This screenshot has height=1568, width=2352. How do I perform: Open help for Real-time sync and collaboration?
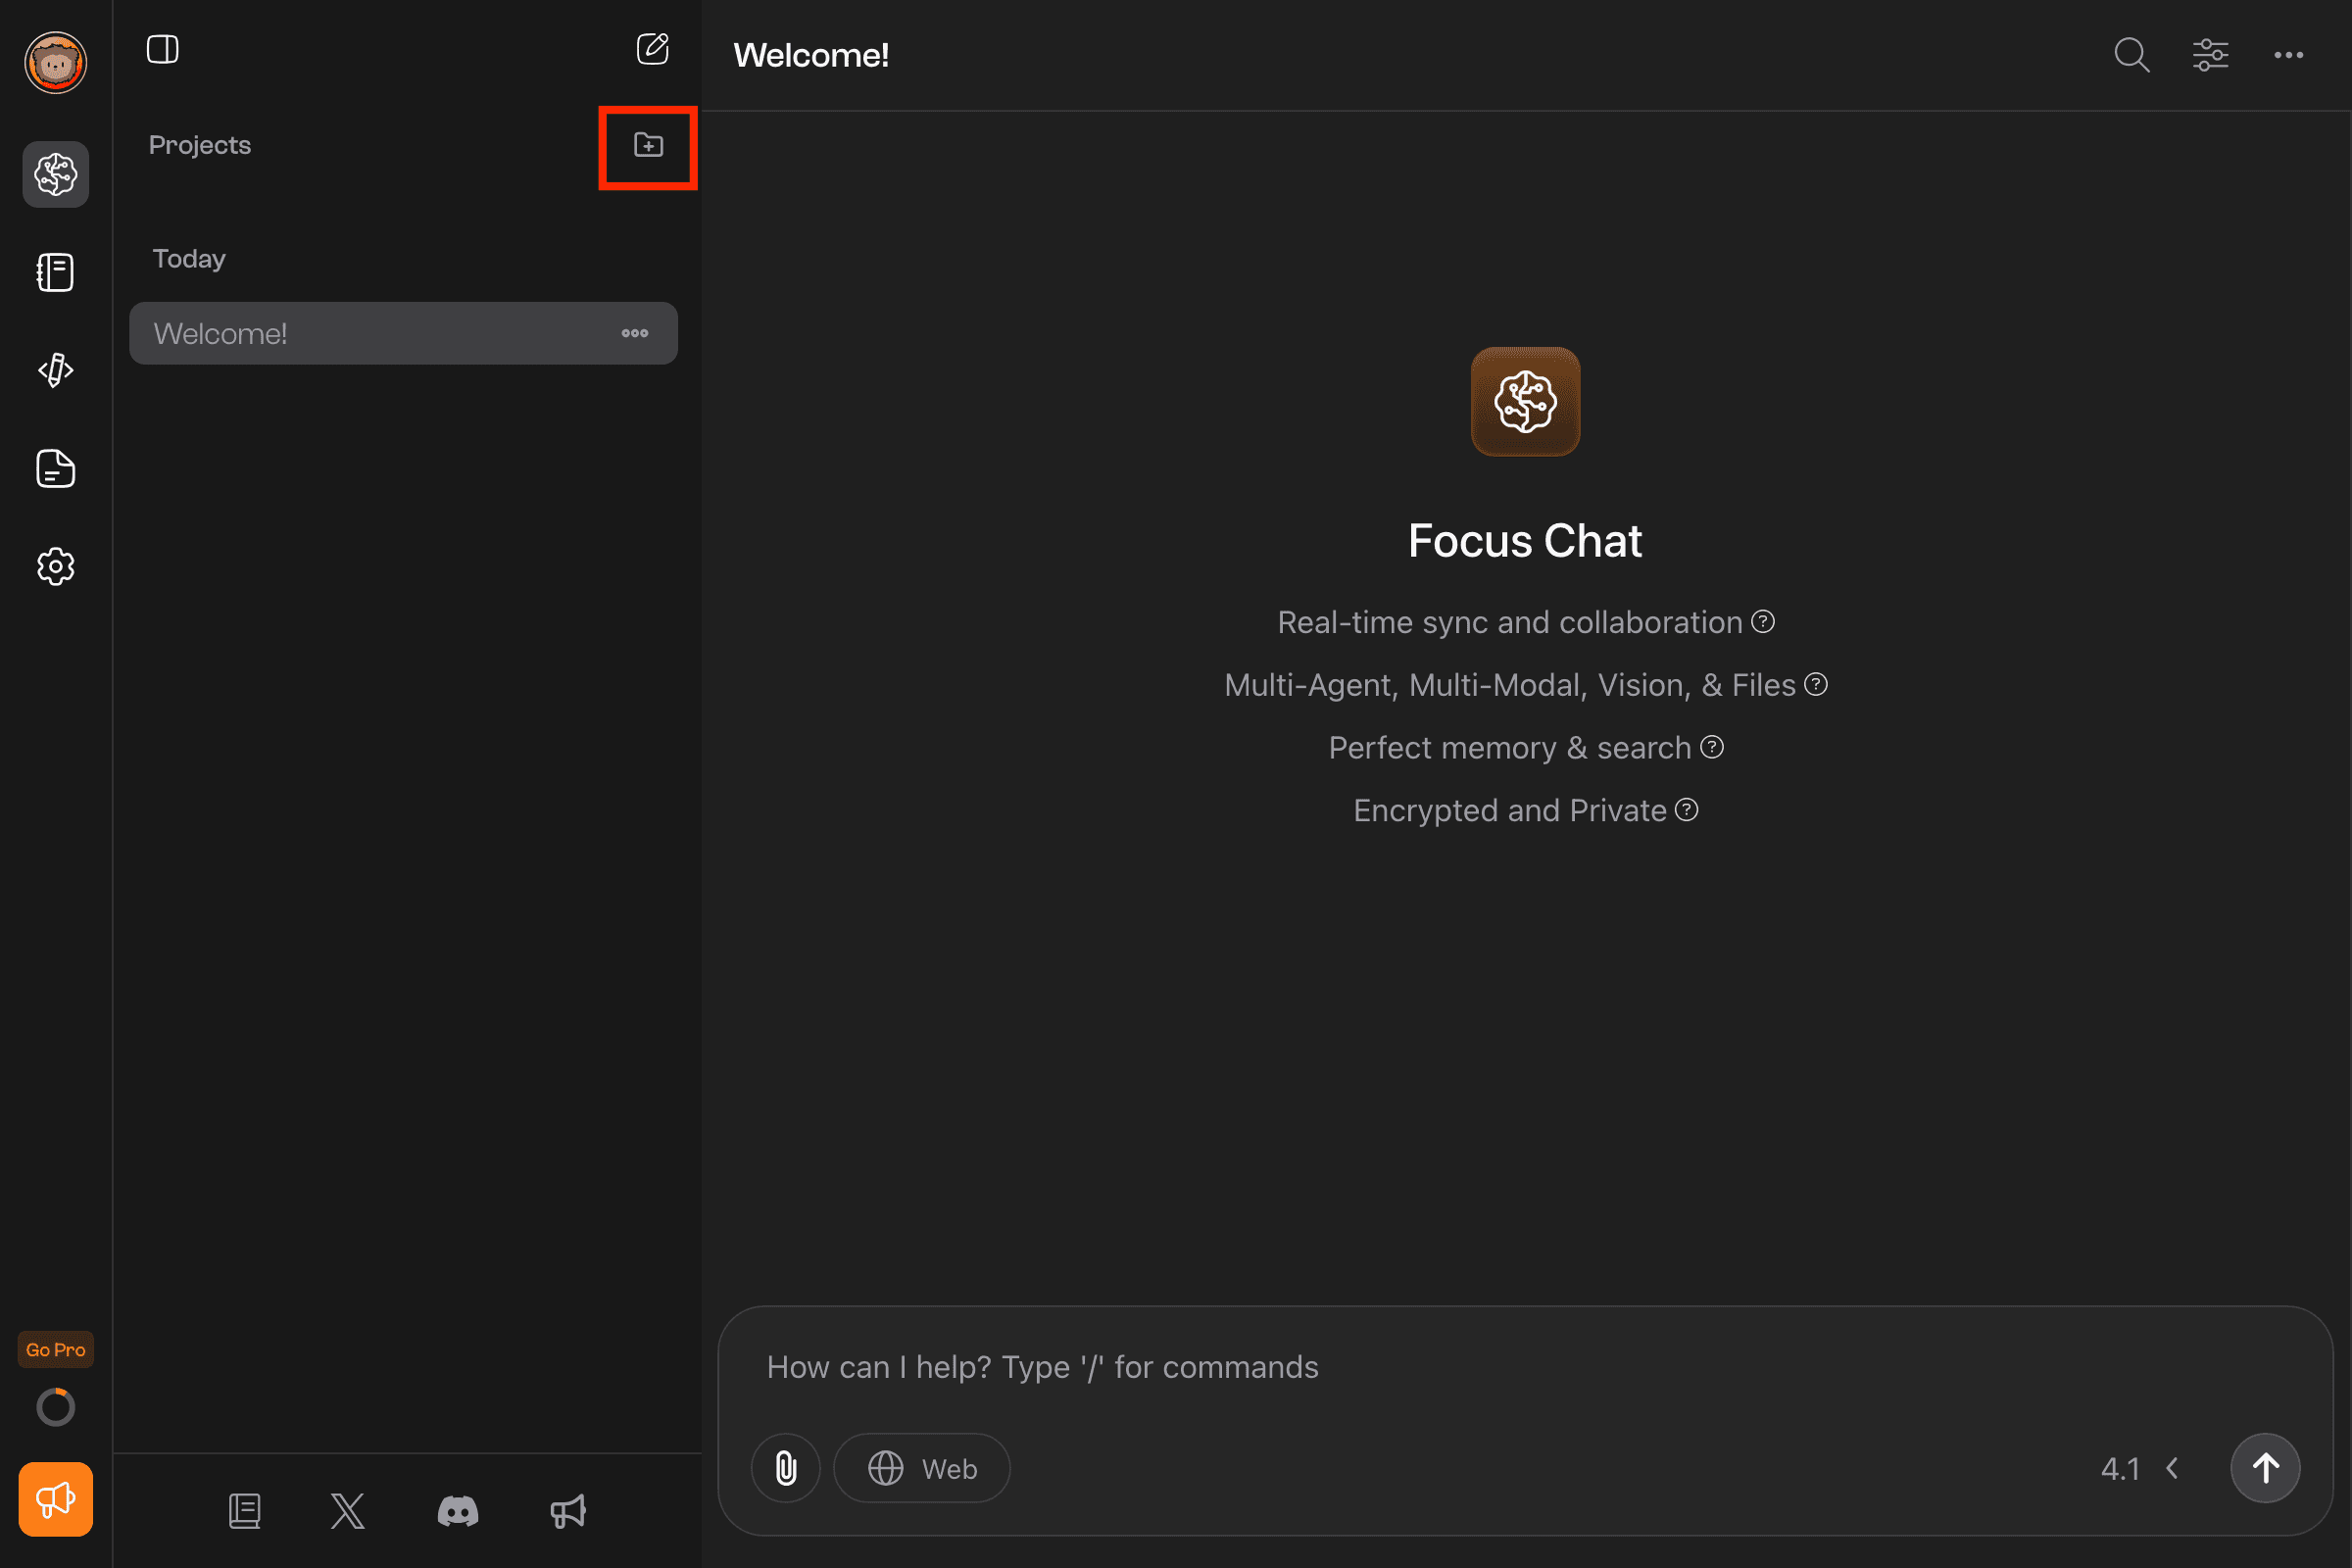tap(1763, 622)
